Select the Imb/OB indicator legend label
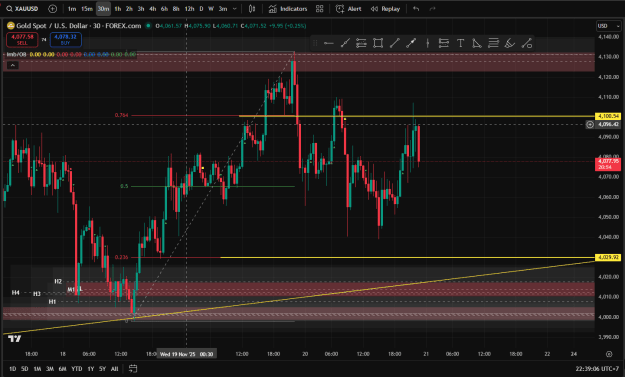625x377 pixels. coord(16,54)
